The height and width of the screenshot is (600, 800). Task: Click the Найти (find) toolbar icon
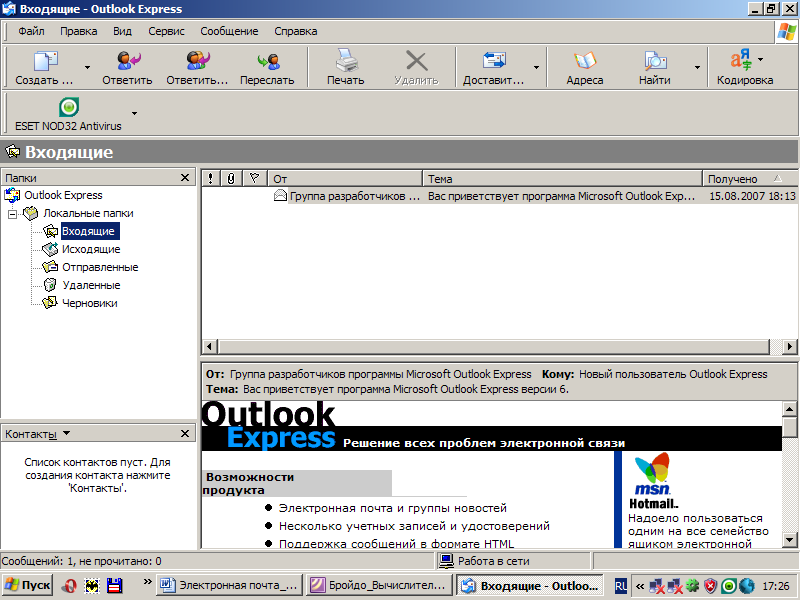pyautogui.click(x=655, y=61)
